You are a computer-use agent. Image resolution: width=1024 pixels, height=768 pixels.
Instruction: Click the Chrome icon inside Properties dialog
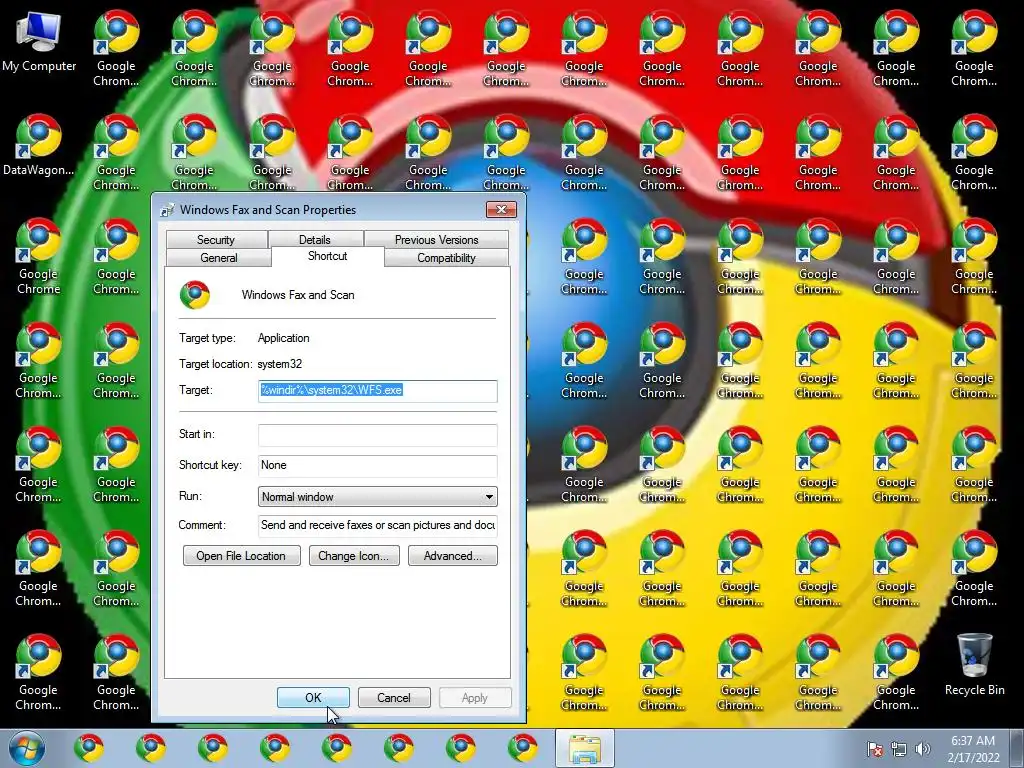(195, 295)
